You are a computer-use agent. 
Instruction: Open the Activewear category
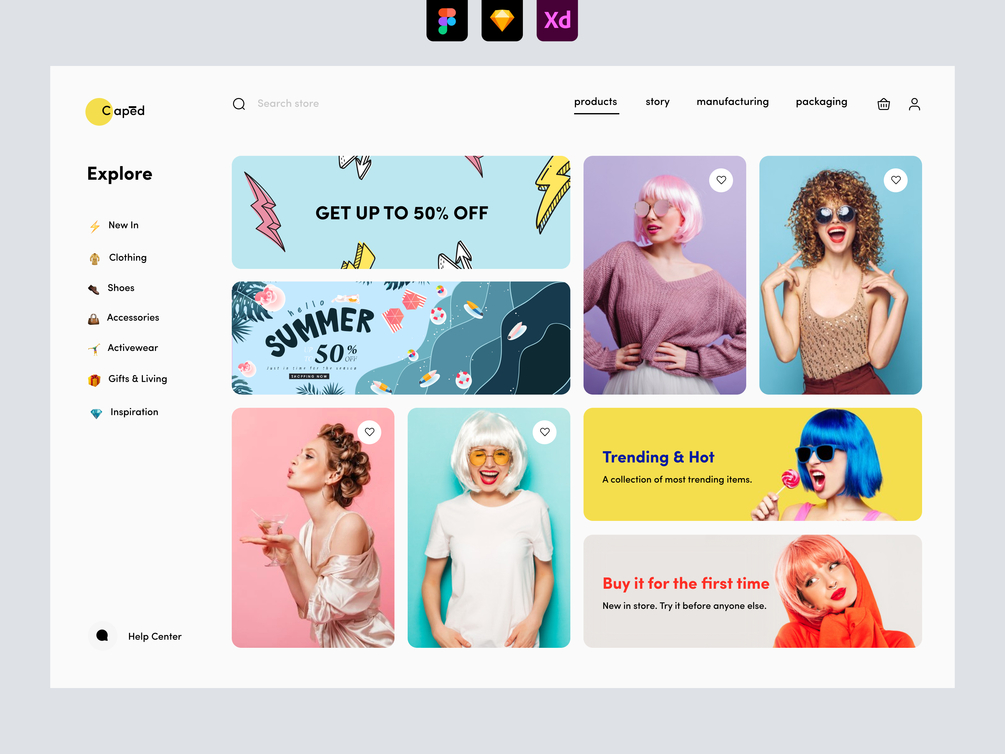pos(123,348)
